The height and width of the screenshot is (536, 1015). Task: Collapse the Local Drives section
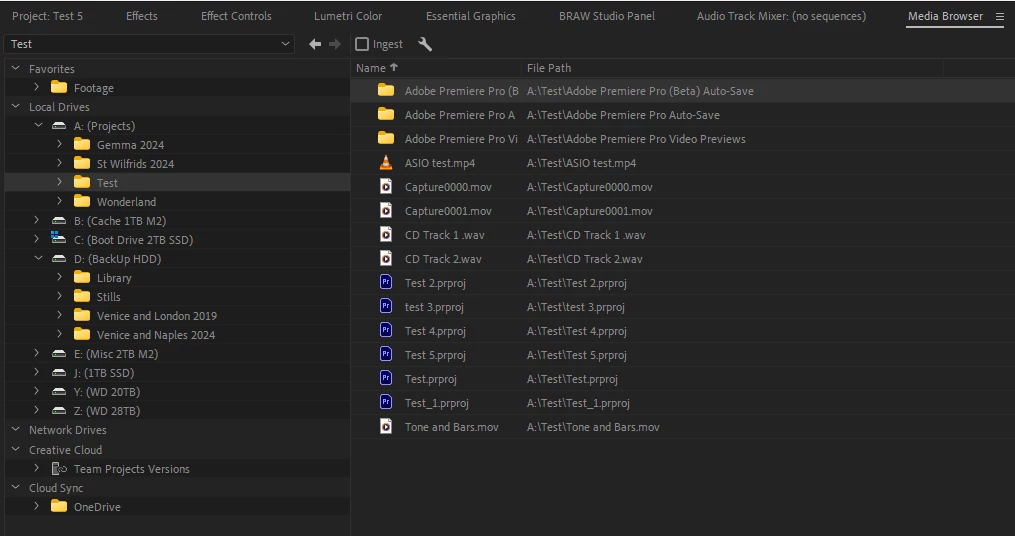coord(16,107)
